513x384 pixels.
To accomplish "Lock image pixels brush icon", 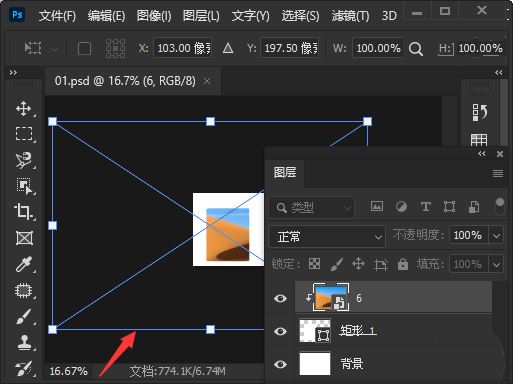I will [336, 264].
